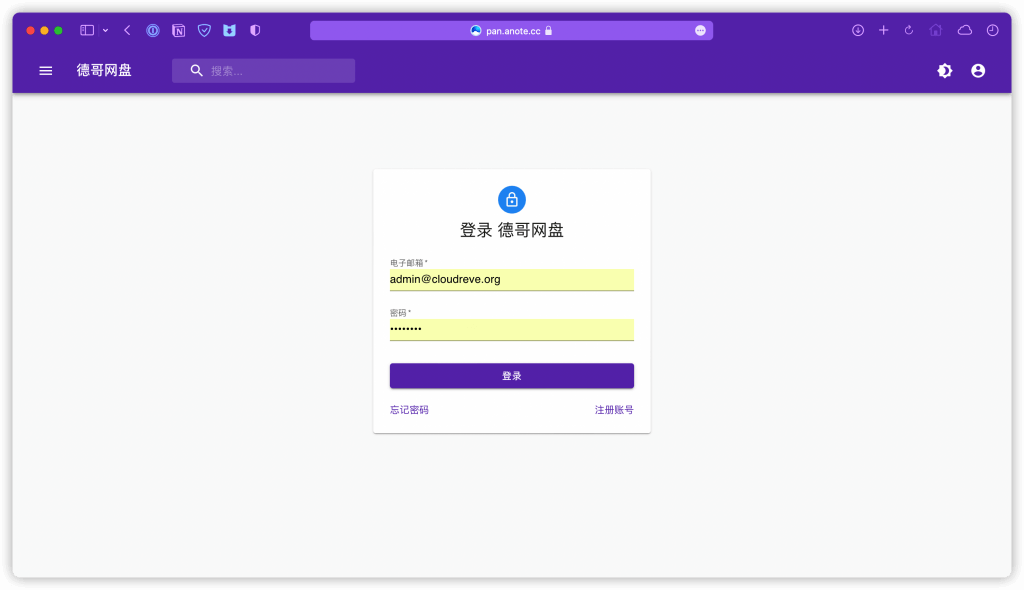Viewport: 1024px width, 590px height.
Task: Reload the pan.anote.cc page
Action: [x=908, y=30]
